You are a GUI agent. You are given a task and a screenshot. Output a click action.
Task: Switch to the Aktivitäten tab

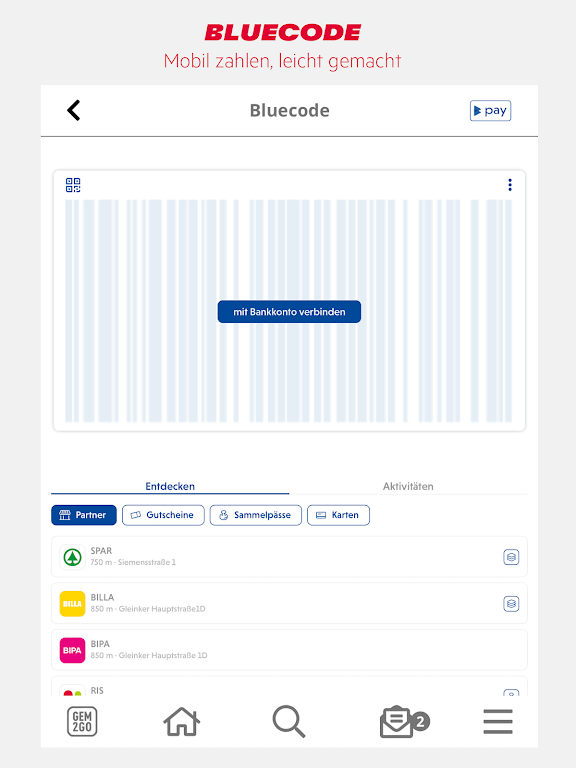click(x=408, y=486)
